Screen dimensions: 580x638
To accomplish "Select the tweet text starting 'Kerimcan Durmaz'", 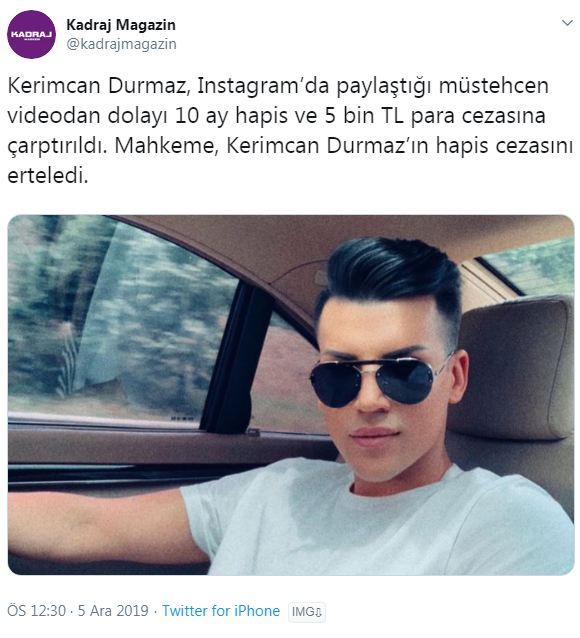I will (290, 131).
